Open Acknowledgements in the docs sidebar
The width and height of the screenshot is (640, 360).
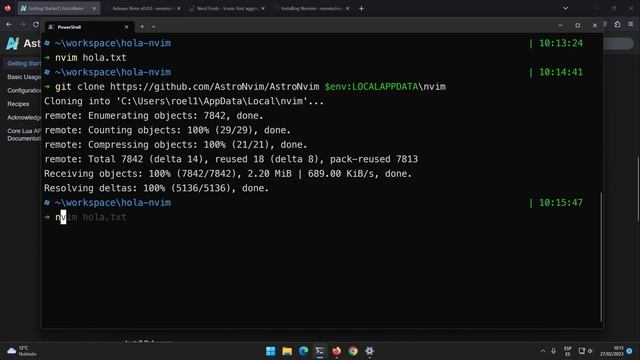(x=24, y=117)
